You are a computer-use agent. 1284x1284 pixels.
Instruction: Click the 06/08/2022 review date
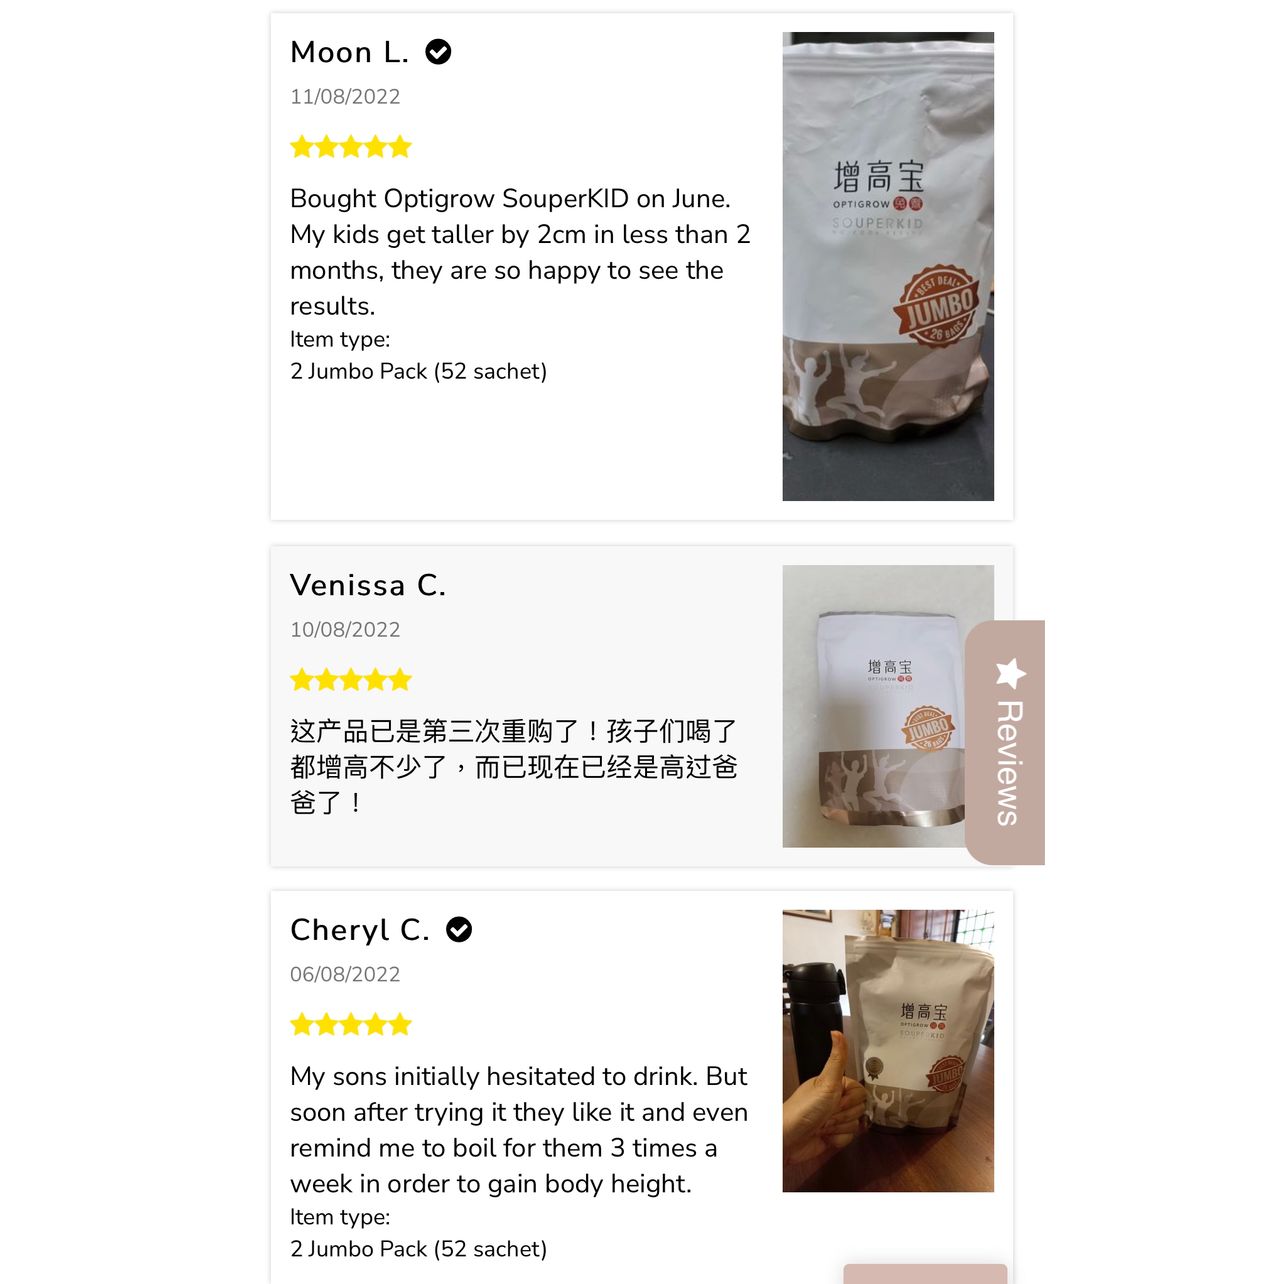pyautogui.click(x=345, y=974)
